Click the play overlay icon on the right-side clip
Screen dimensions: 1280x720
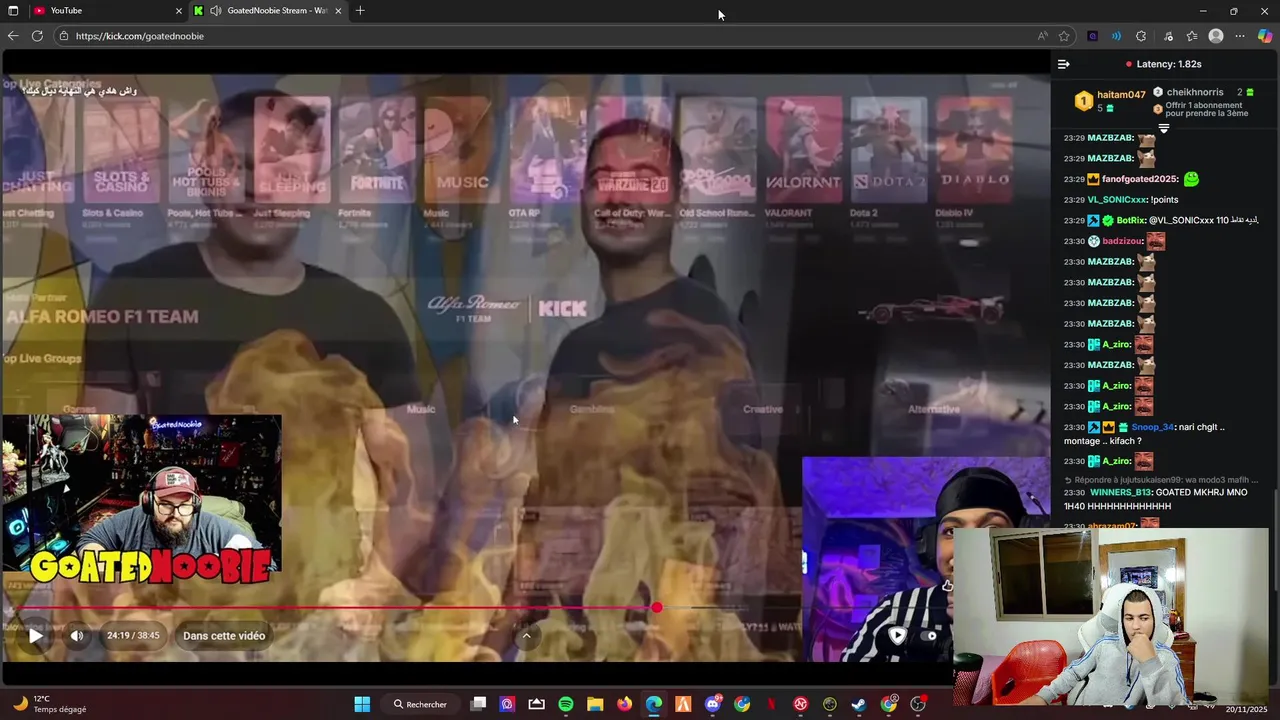pyautogui.click(x=897, y=635)
